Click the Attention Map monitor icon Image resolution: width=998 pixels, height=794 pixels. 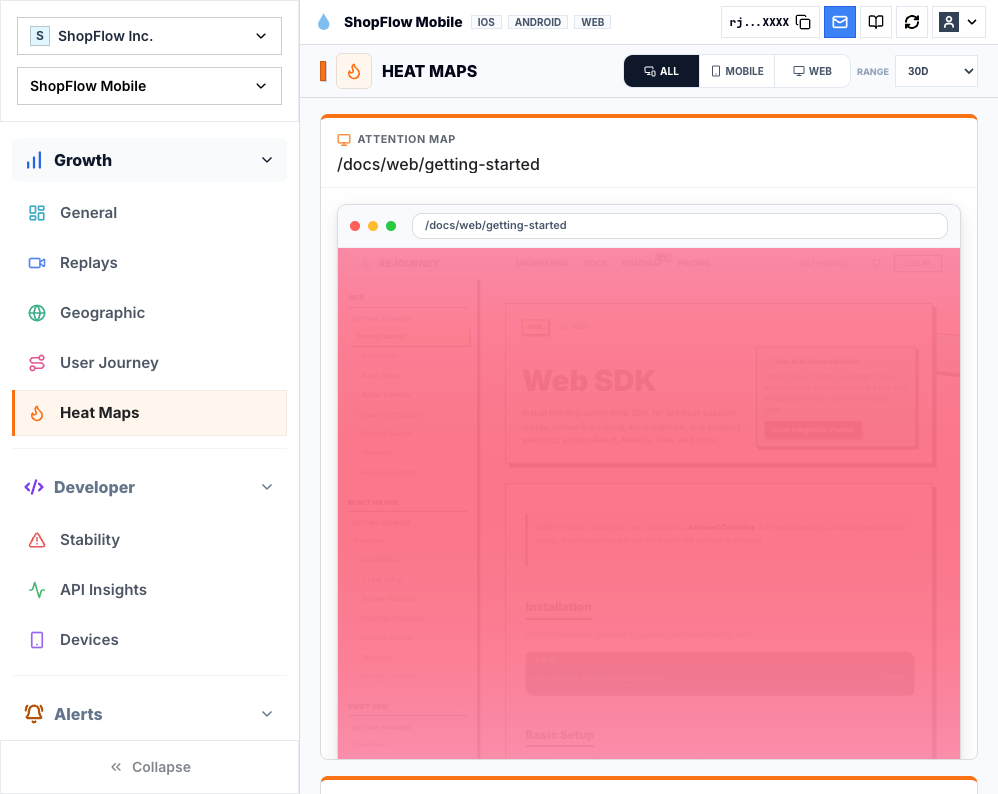[x=344, y=139]
